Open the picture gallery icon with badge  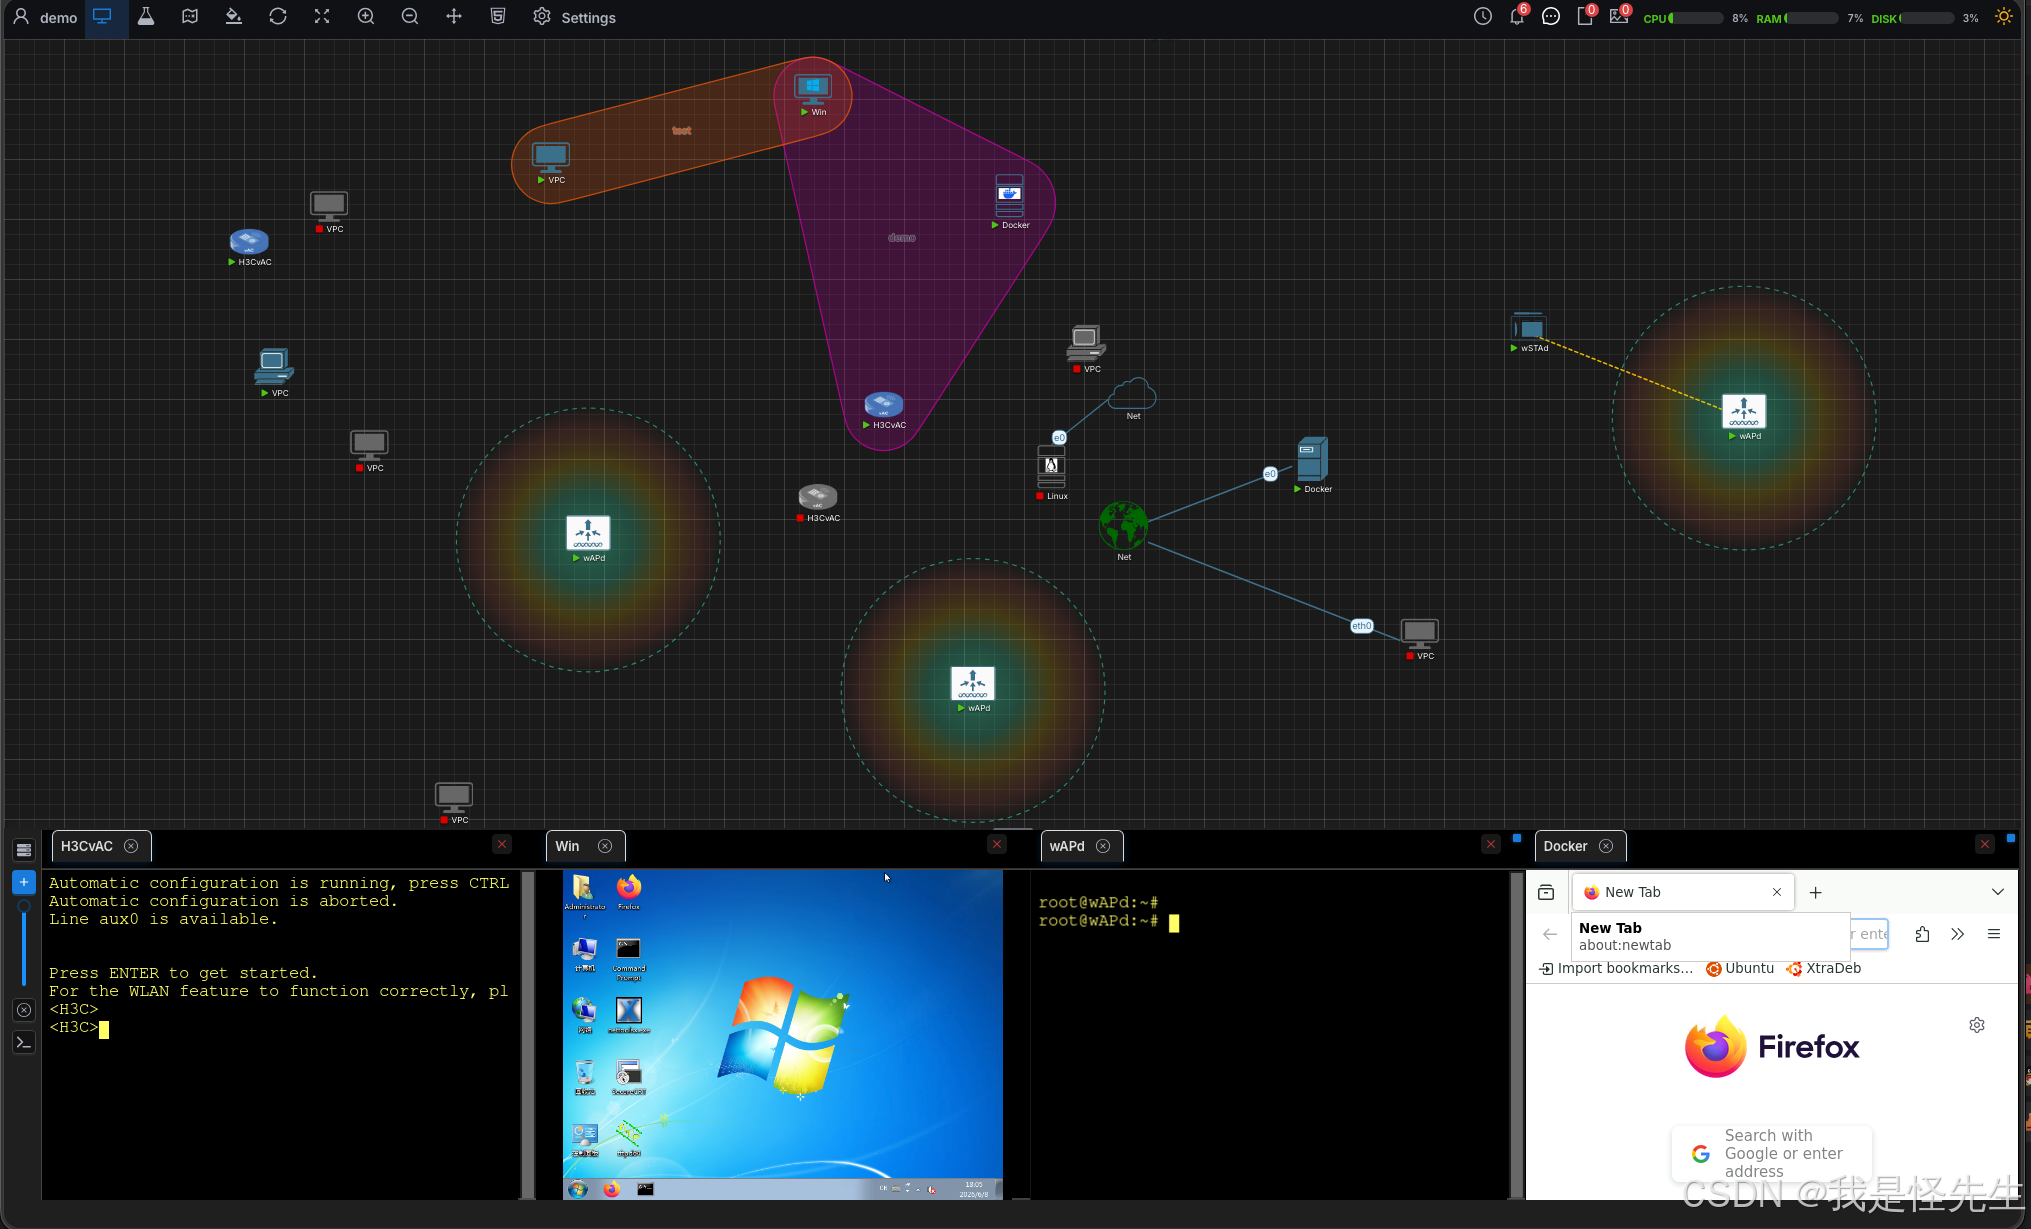pos(1619,17)
